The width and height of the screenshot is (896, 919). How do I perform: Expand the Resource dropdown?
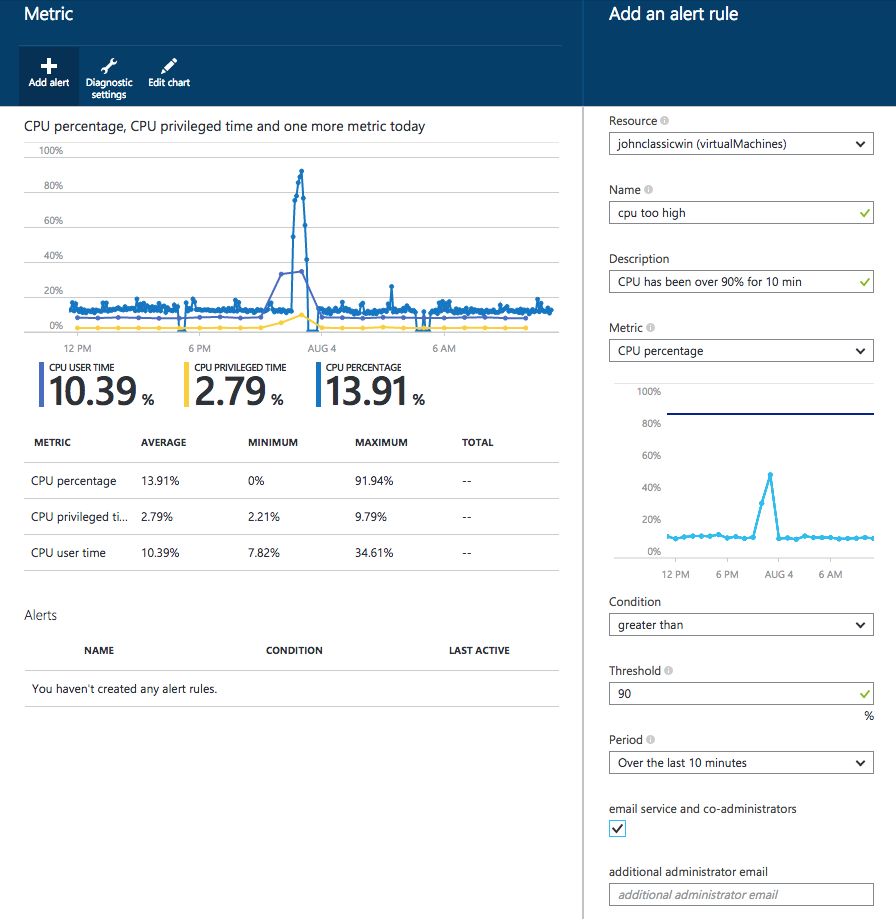[x=740, y=144]
